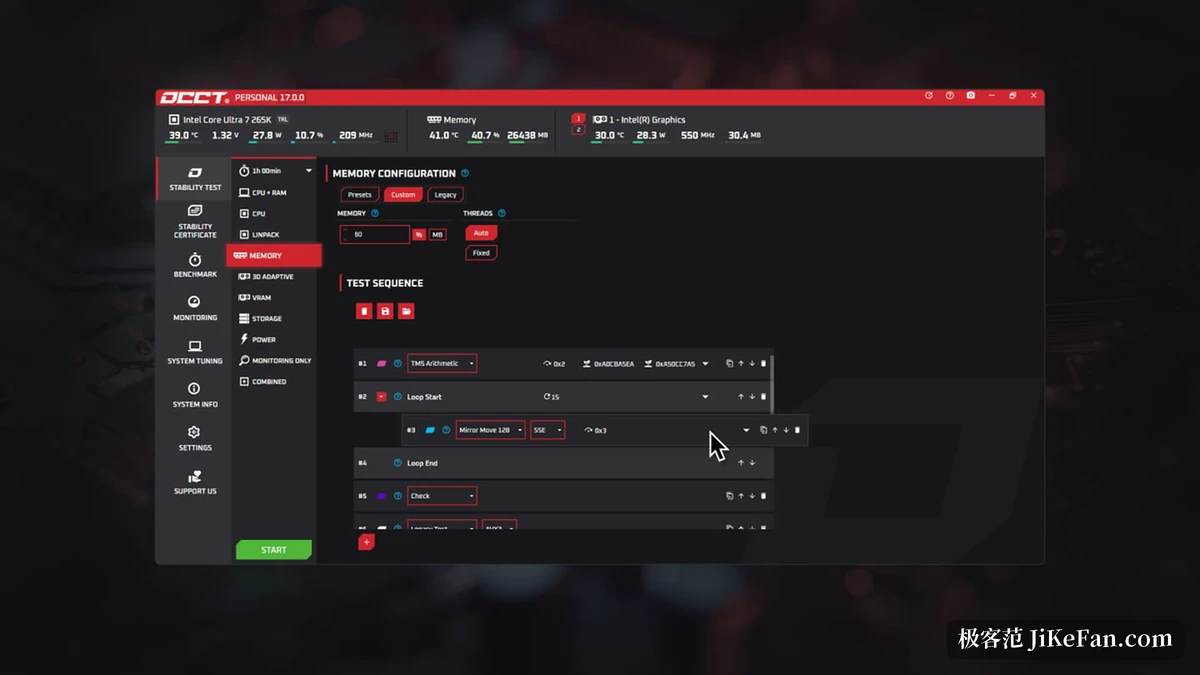Open the Settings section

(195, 438)
